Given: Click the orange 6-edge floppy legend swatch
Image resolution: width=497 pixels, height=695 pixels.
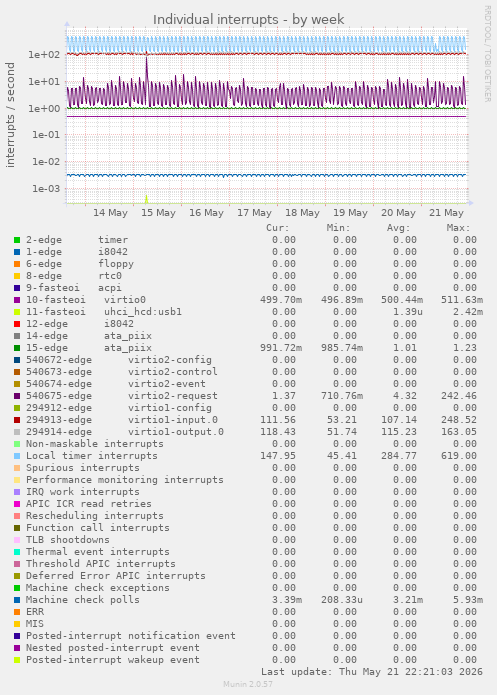Looking at the screenshot, I should [x=17, y=264].
